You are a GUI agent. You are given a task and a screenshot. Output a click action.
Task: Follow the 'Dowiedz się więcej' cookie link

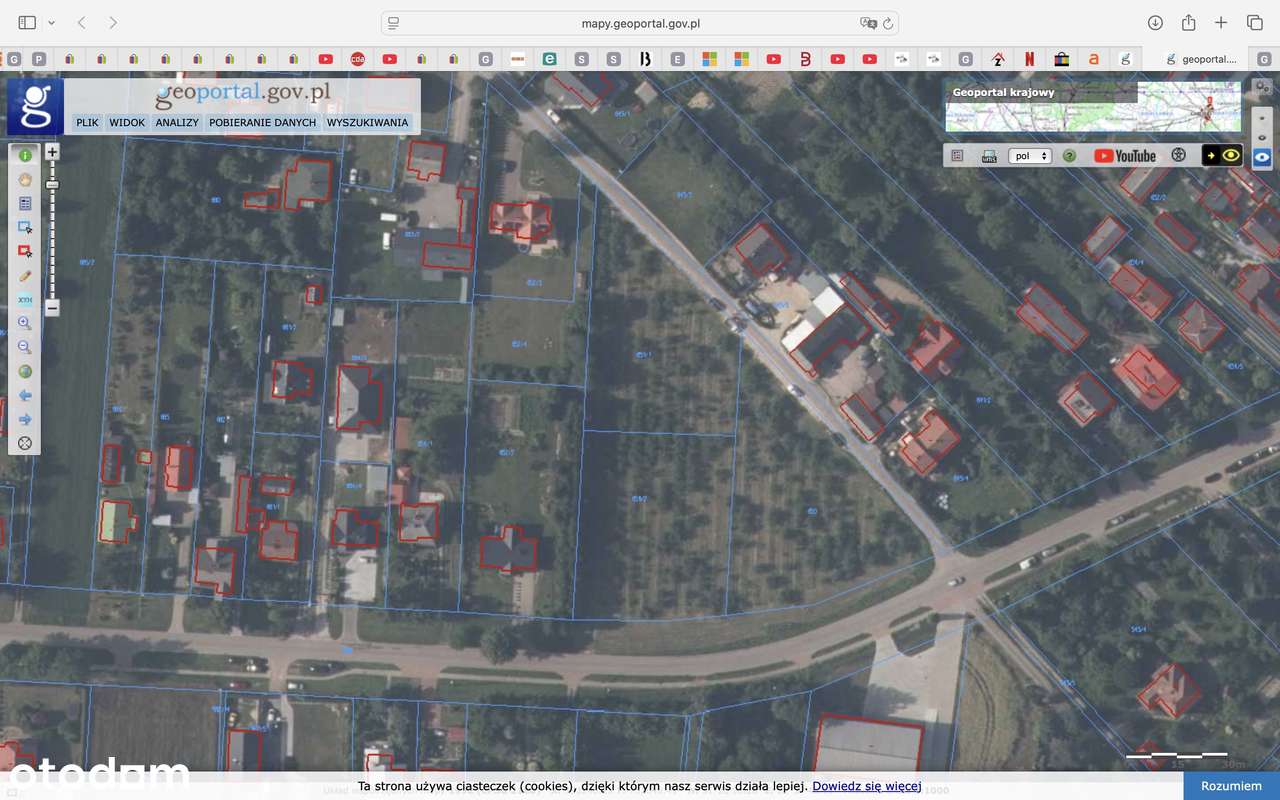(x=867, y=786)
